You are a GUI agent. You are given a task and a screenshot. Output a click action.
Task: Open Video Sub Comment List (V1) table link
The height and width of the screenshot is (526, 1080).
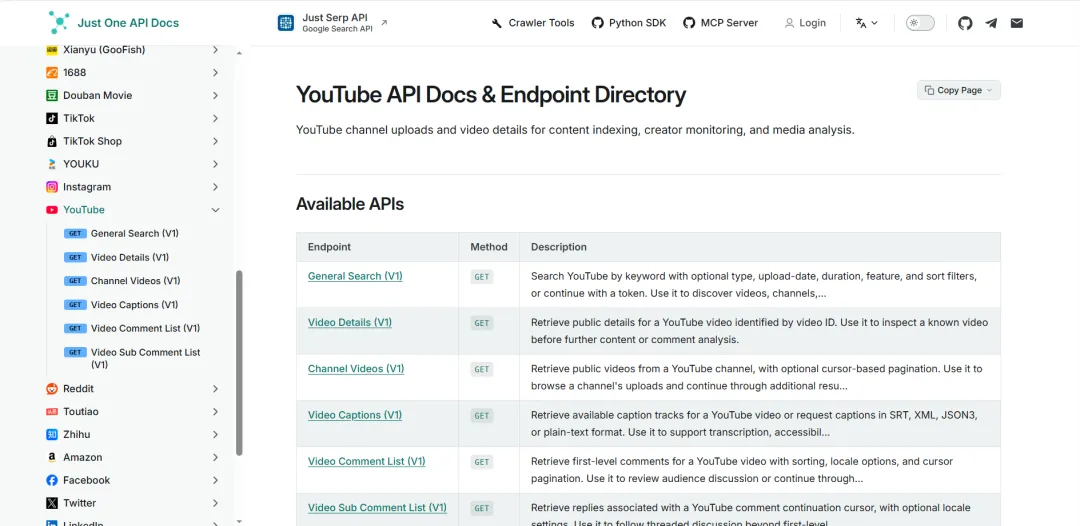click(x=377, y=507)
